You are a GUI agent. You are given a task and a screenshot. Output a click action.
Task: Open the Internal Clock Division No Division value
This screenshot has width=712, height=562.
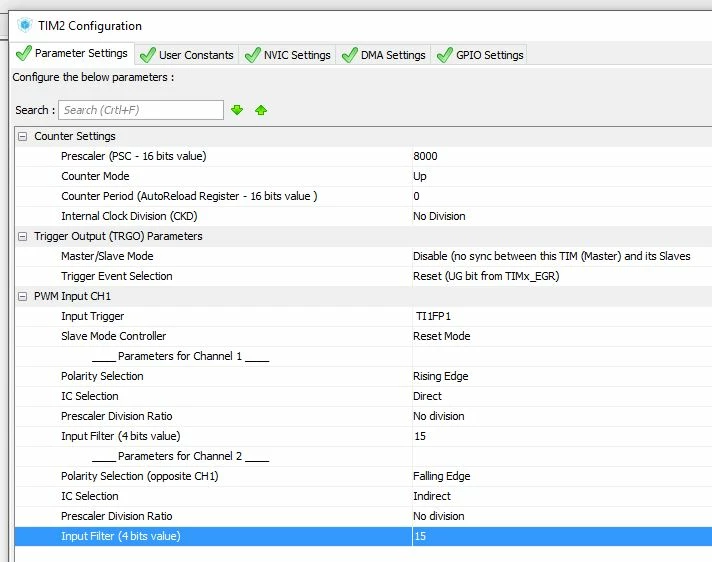[439, 216]
